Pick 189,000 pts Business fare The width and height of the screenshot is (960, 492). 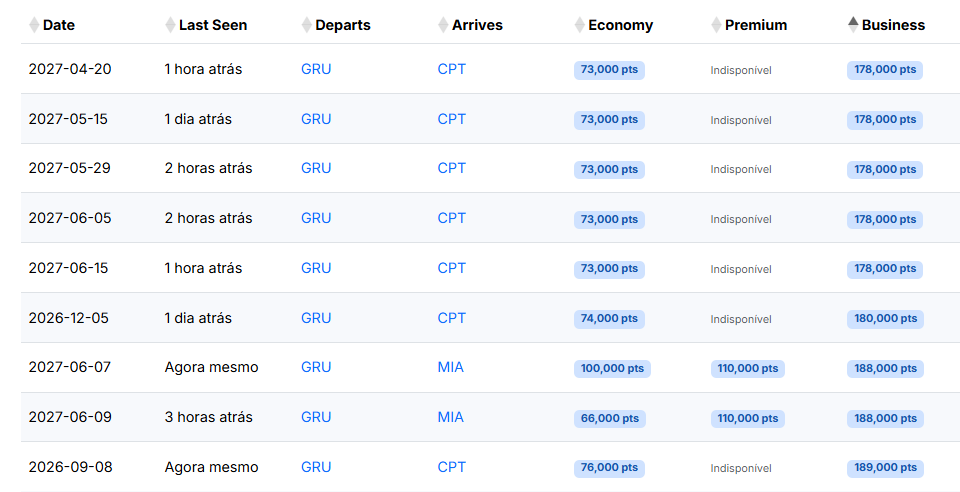coord(885,468)
